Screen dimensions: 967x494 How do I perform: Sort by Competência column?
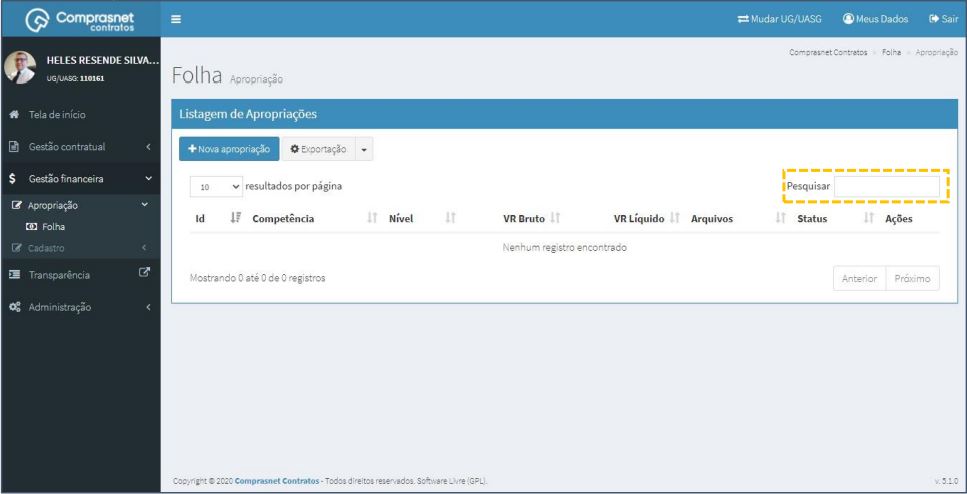[x=314, y=219]
